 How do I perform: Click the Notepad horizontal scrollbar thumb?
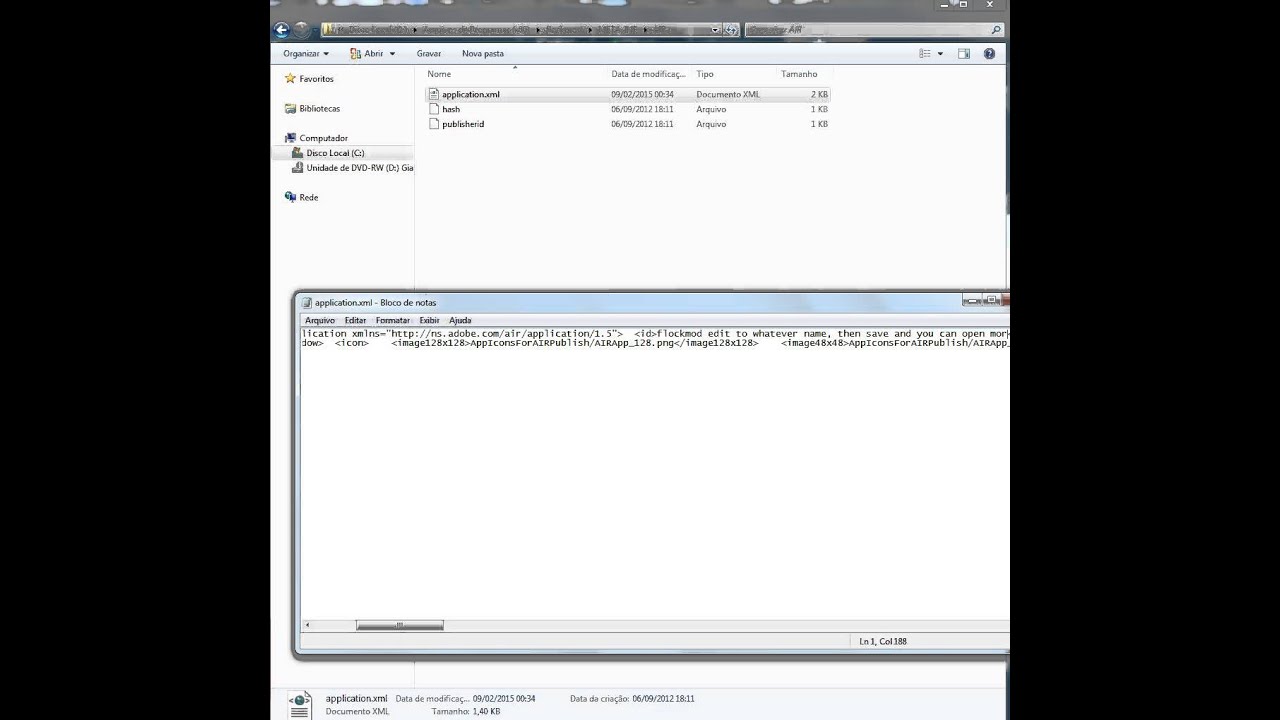[399, 625]
